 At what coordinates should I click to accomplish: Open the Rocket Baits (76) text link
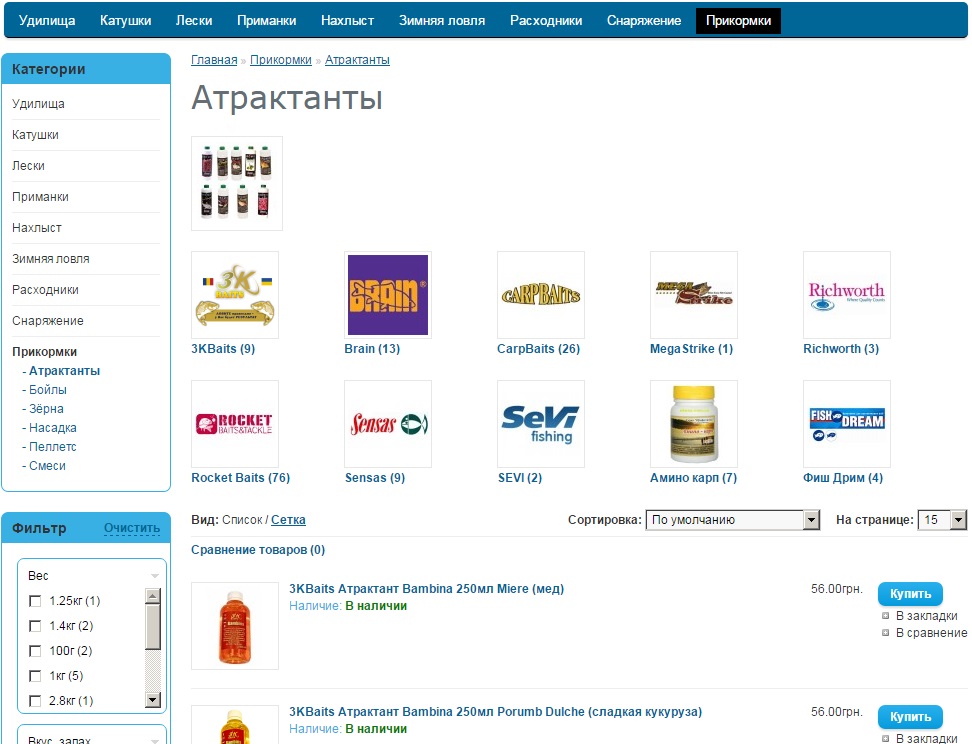point(241,478)
